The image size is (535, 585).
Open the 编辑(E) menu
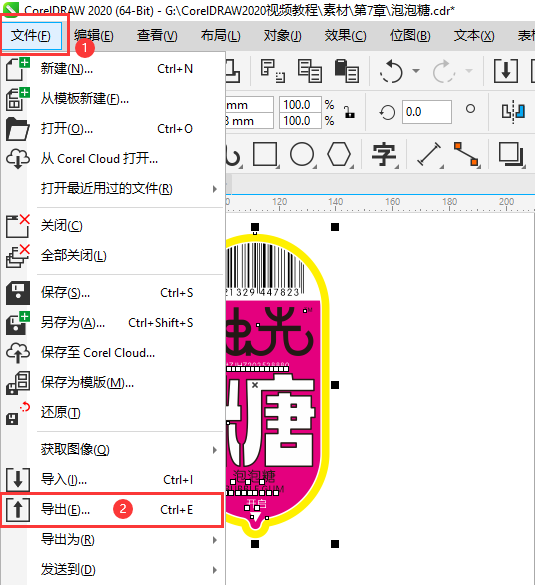[94, 36]
